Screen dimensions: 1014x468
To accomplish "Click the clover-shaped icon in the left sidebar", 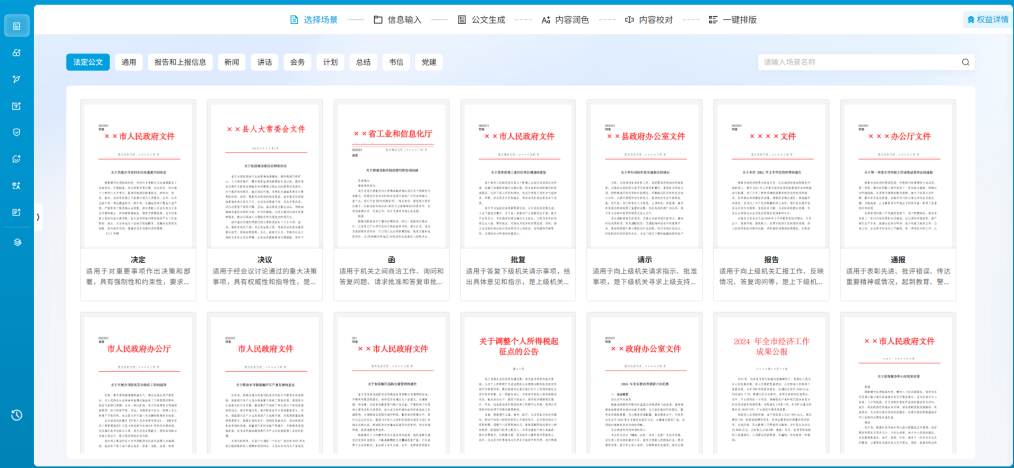I will 17,52.
